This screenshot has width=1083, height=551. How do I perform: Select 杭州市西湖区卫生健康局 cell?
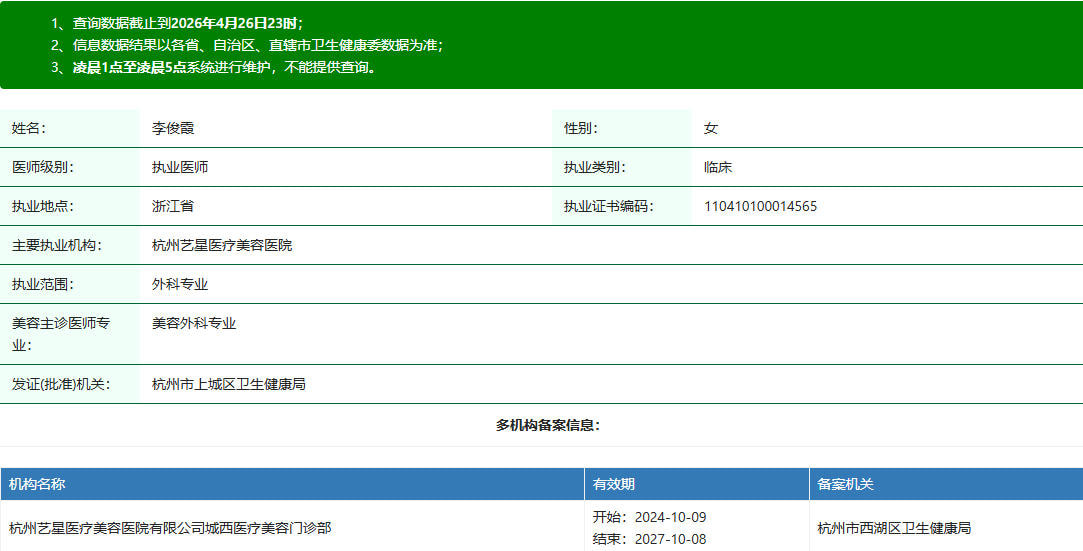(894, 528)
